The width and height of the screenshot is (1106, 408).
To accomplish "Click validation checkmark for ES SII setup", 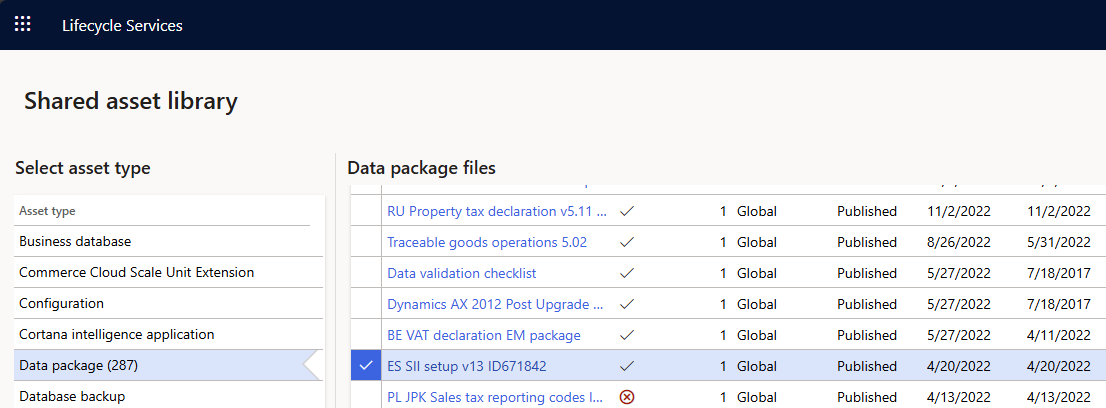I will click(x=626, y=366).
